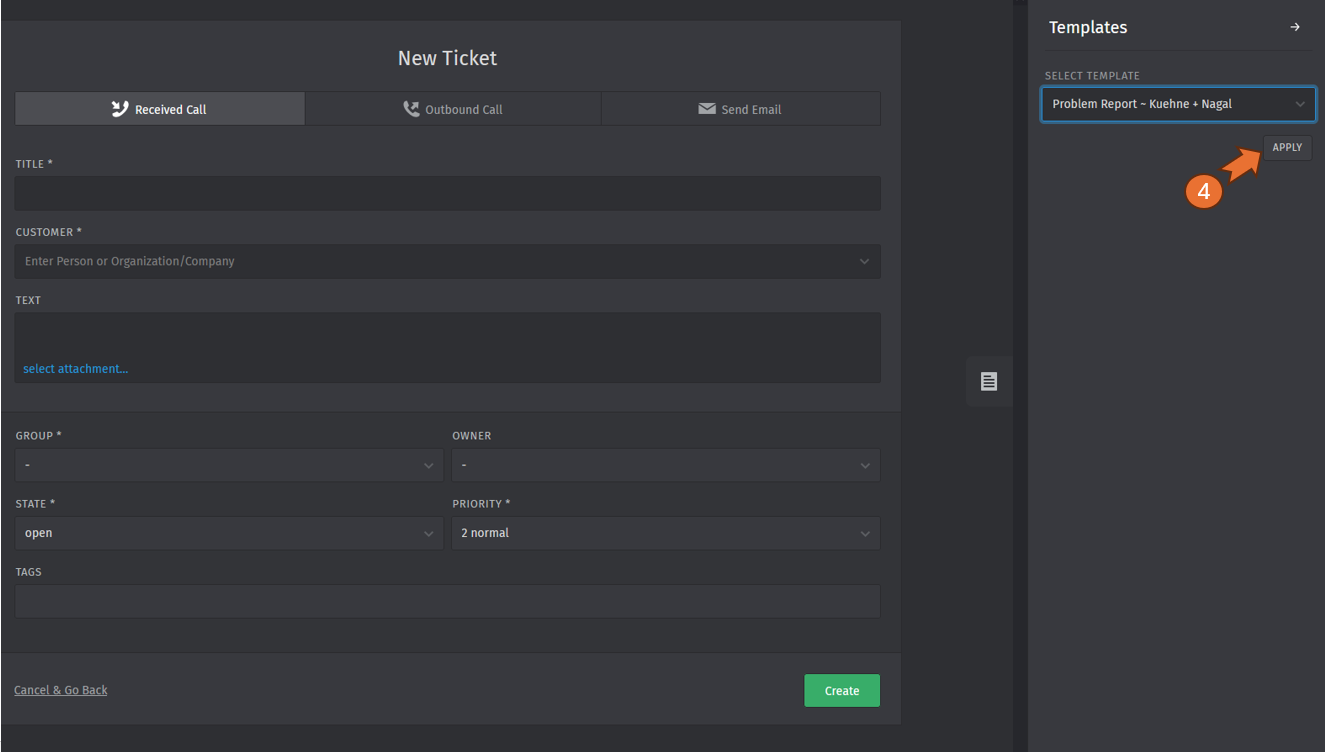
Task: Expand the Customer field chevron
Action: point(864,262)
